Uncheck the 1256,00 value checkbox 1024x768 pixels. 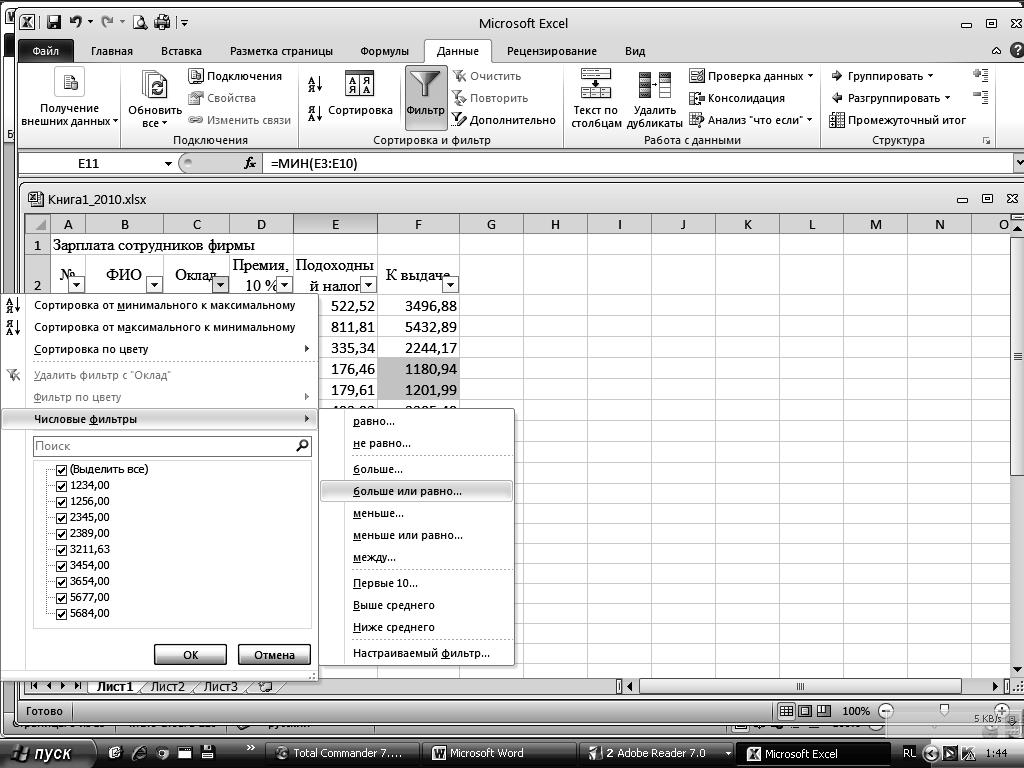click(61, 502)
